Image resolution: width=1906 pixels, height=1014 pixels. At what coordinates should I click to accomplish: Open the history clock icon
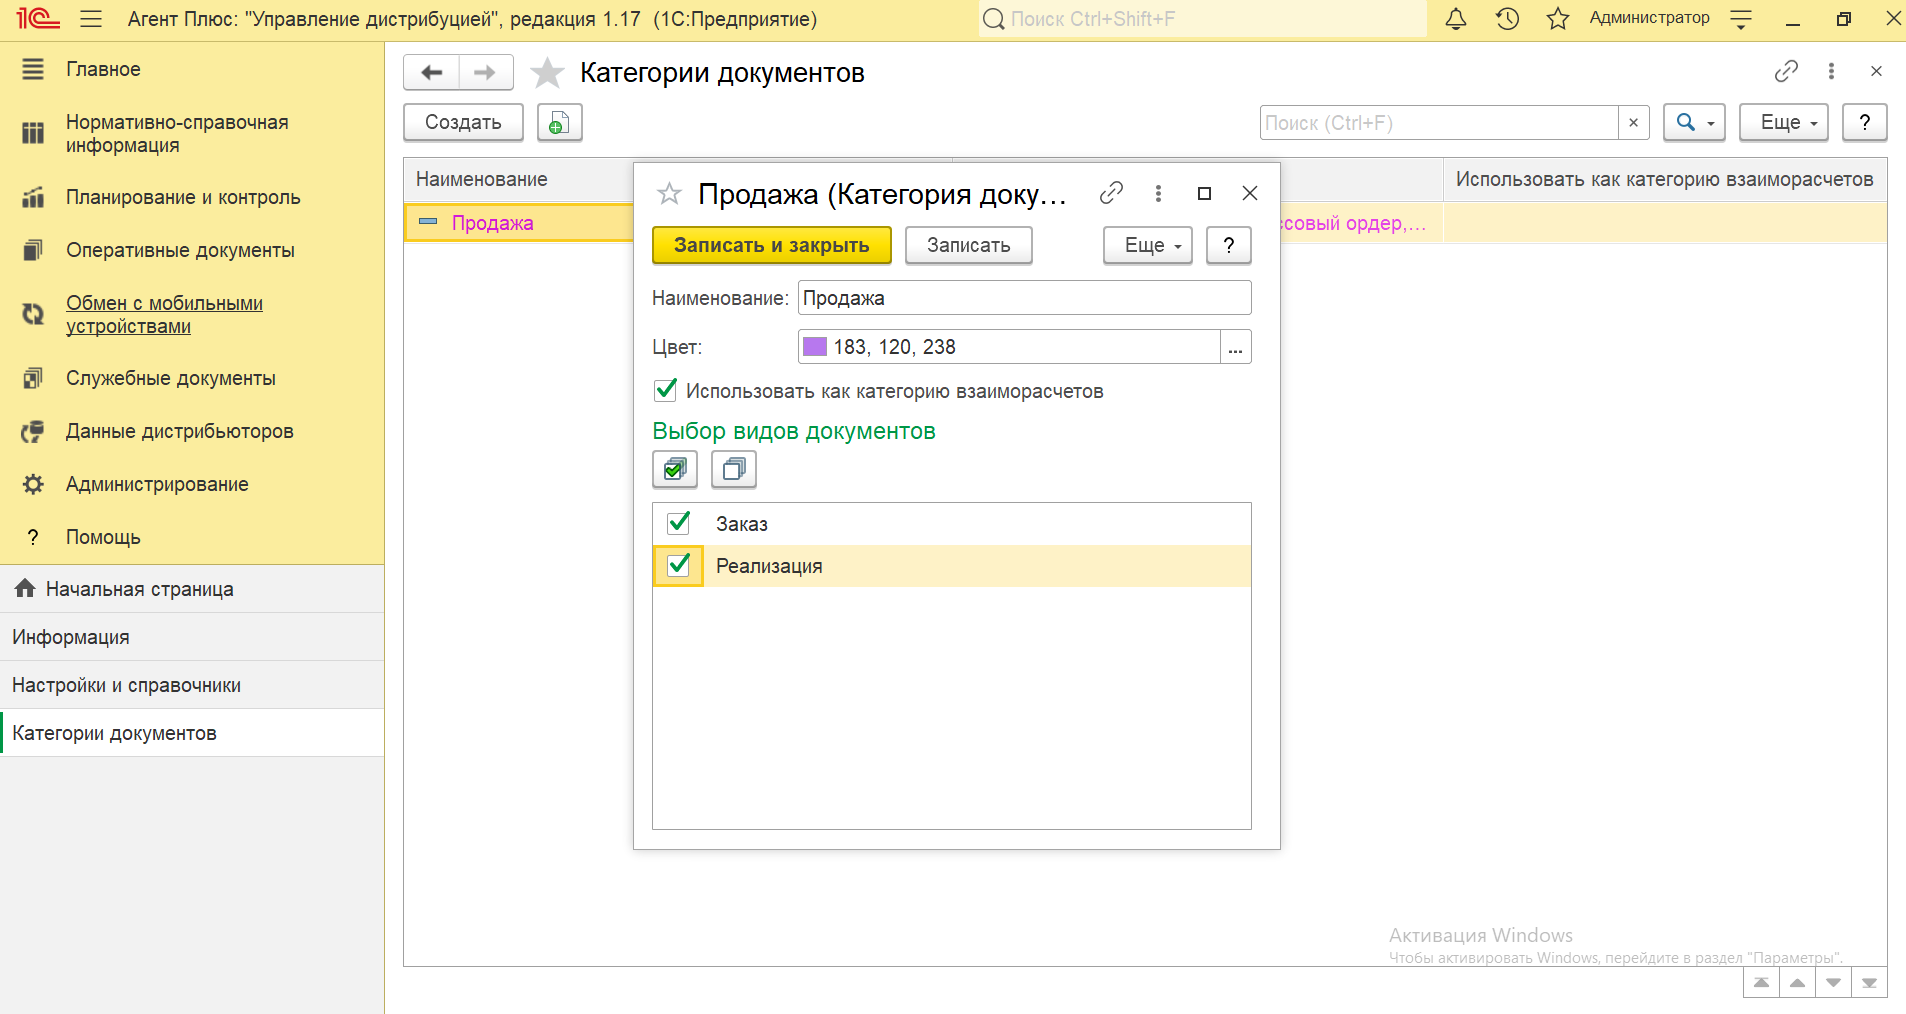(1507, 19)
